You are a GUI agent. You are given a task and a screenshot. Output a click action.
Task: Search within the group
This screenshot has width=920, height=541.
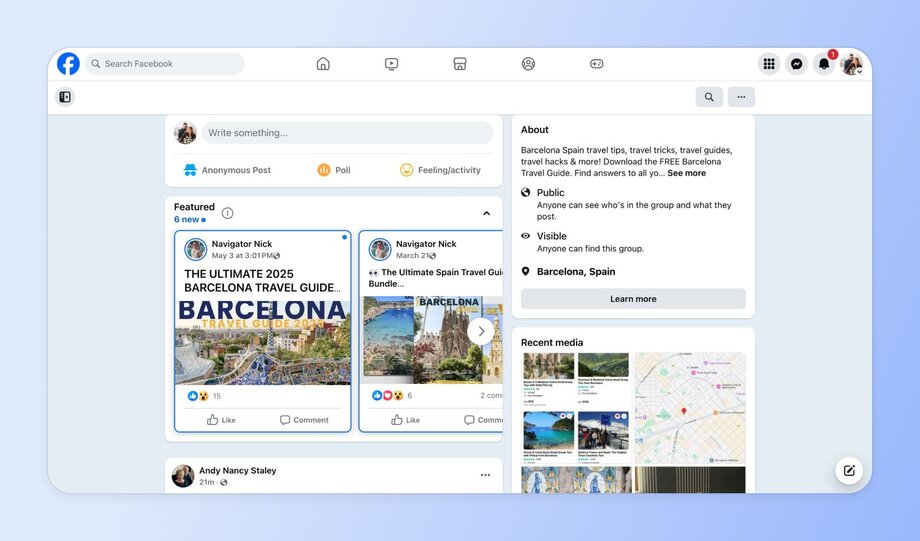pyautogui.click(x=709, y=97)
